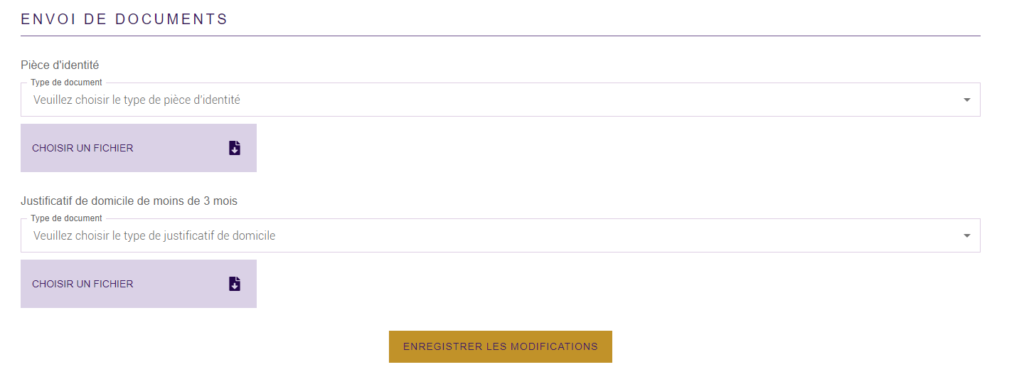Choose a file for the proof of address

(138, 284)
